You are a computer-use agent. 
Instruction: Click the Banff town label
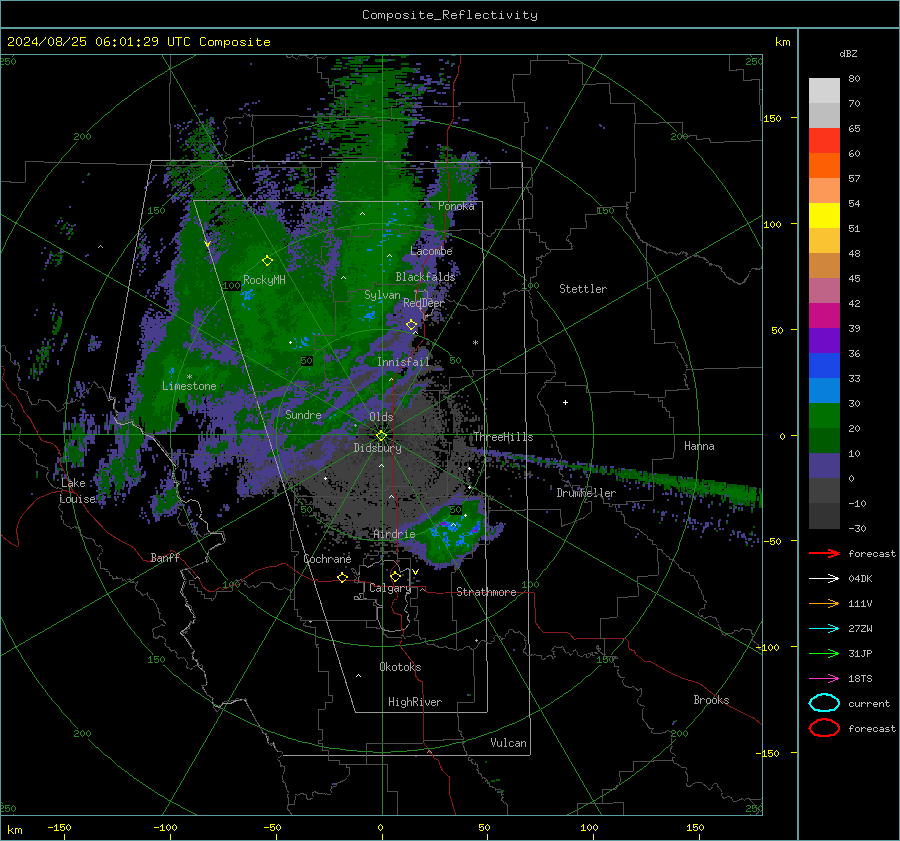point(165,557)
